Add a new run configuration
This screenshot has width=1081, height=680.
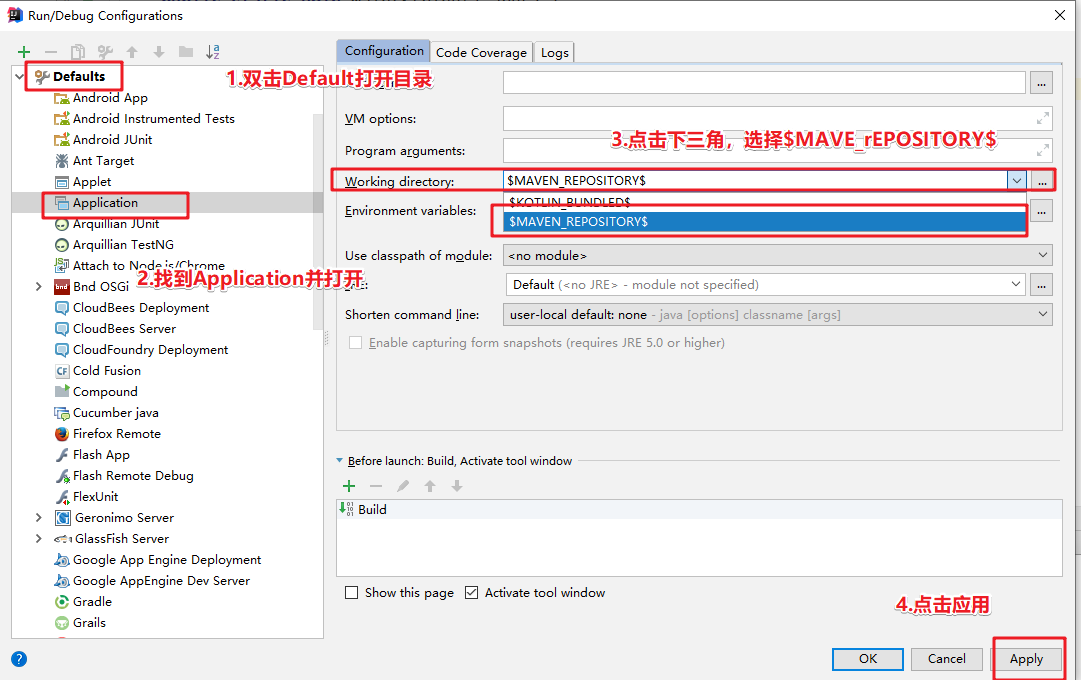coord(23,51)
